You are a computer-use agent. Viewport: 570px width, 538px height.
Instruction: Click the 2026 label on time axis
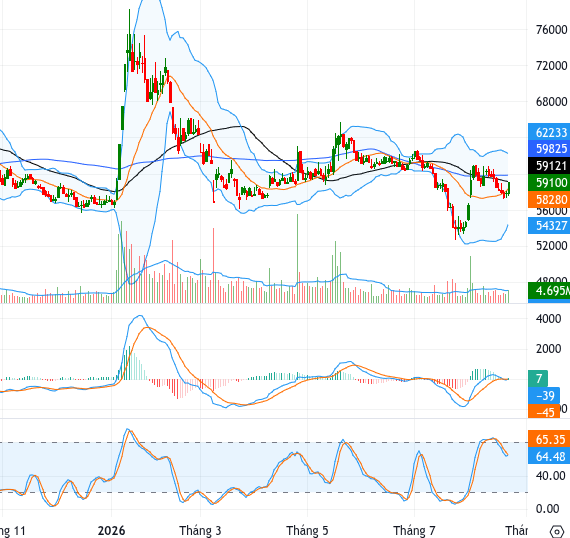(111, 531)
